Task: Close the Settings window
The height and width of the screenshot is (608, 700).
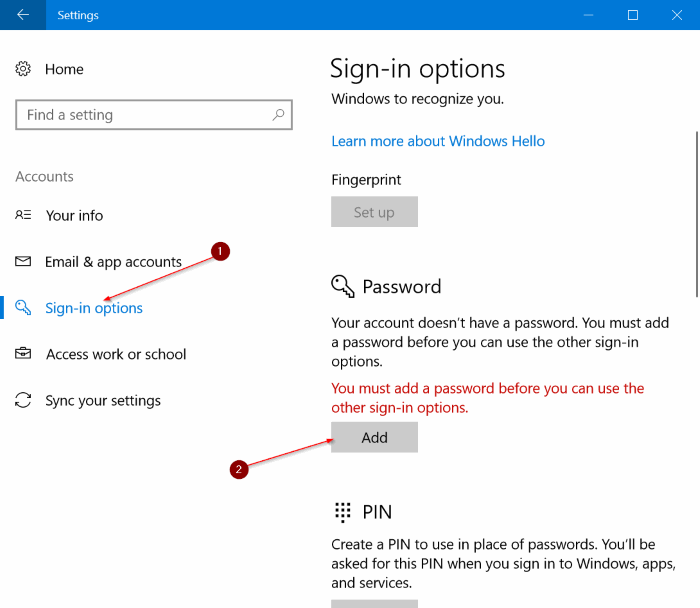Action: 677,15
